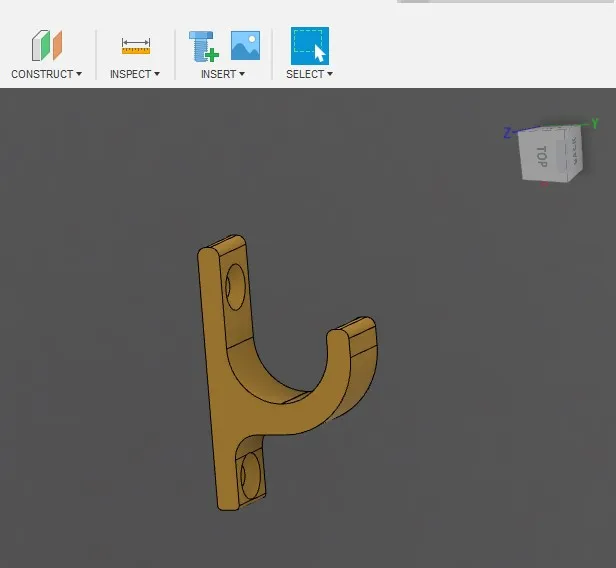
Task: Click the green Y axis label
Action: (595, 124)
